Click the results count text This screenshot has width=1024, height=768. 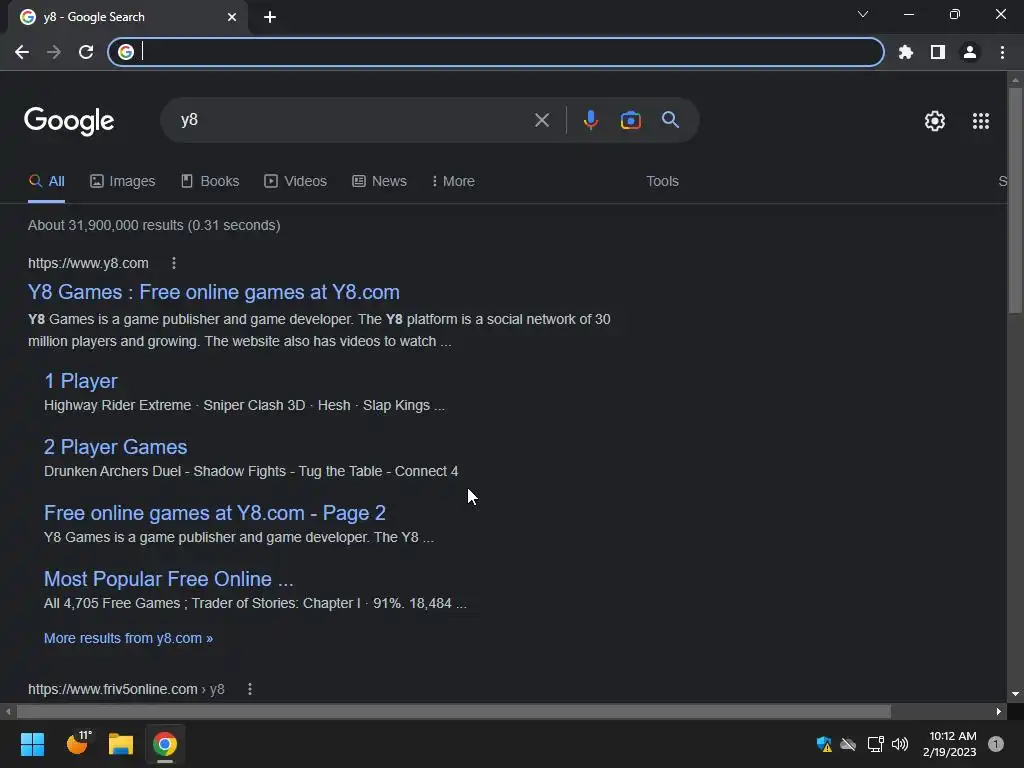point(154,225)
